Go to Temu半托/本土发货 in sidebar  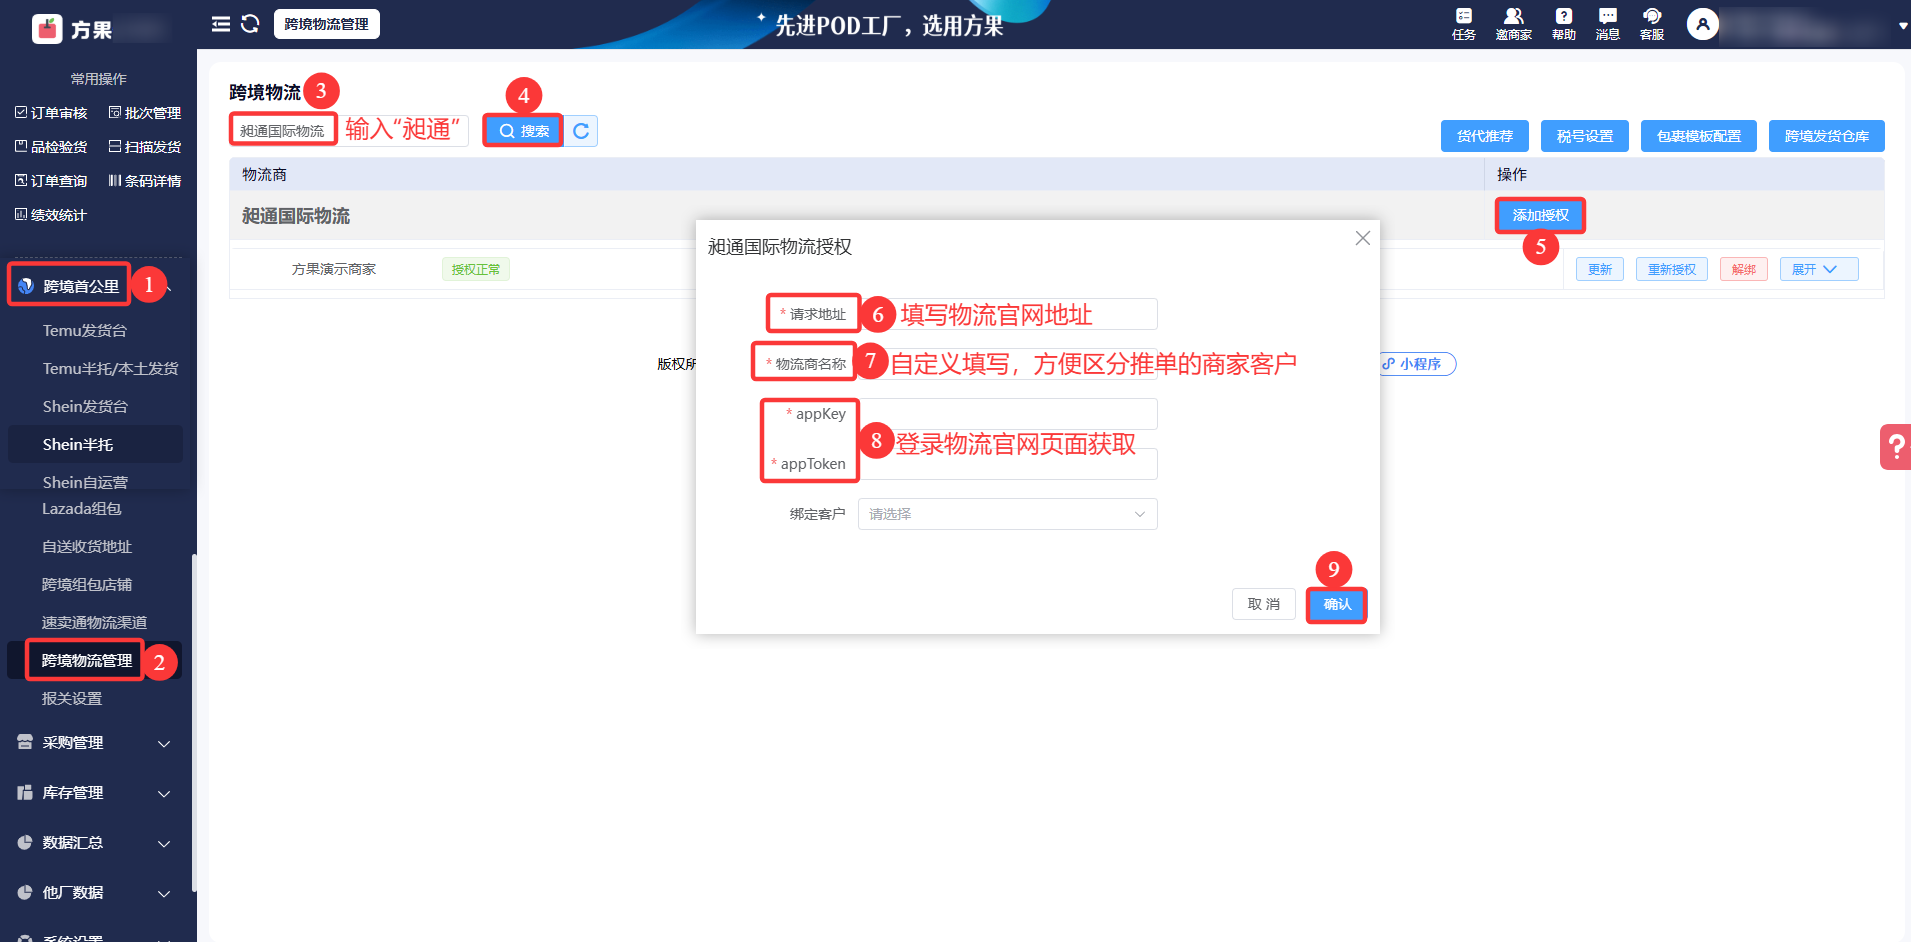[x=111, y=369]
